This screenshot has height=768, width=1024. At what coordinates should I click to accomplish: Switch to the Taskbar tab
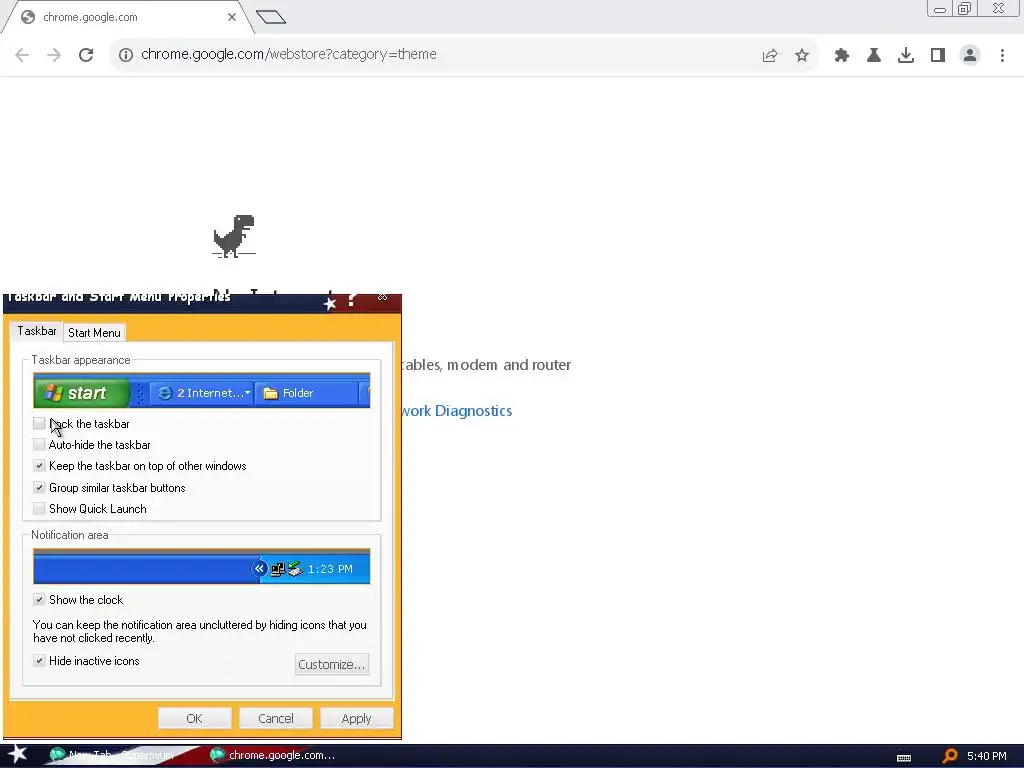(x=37, y=331)
